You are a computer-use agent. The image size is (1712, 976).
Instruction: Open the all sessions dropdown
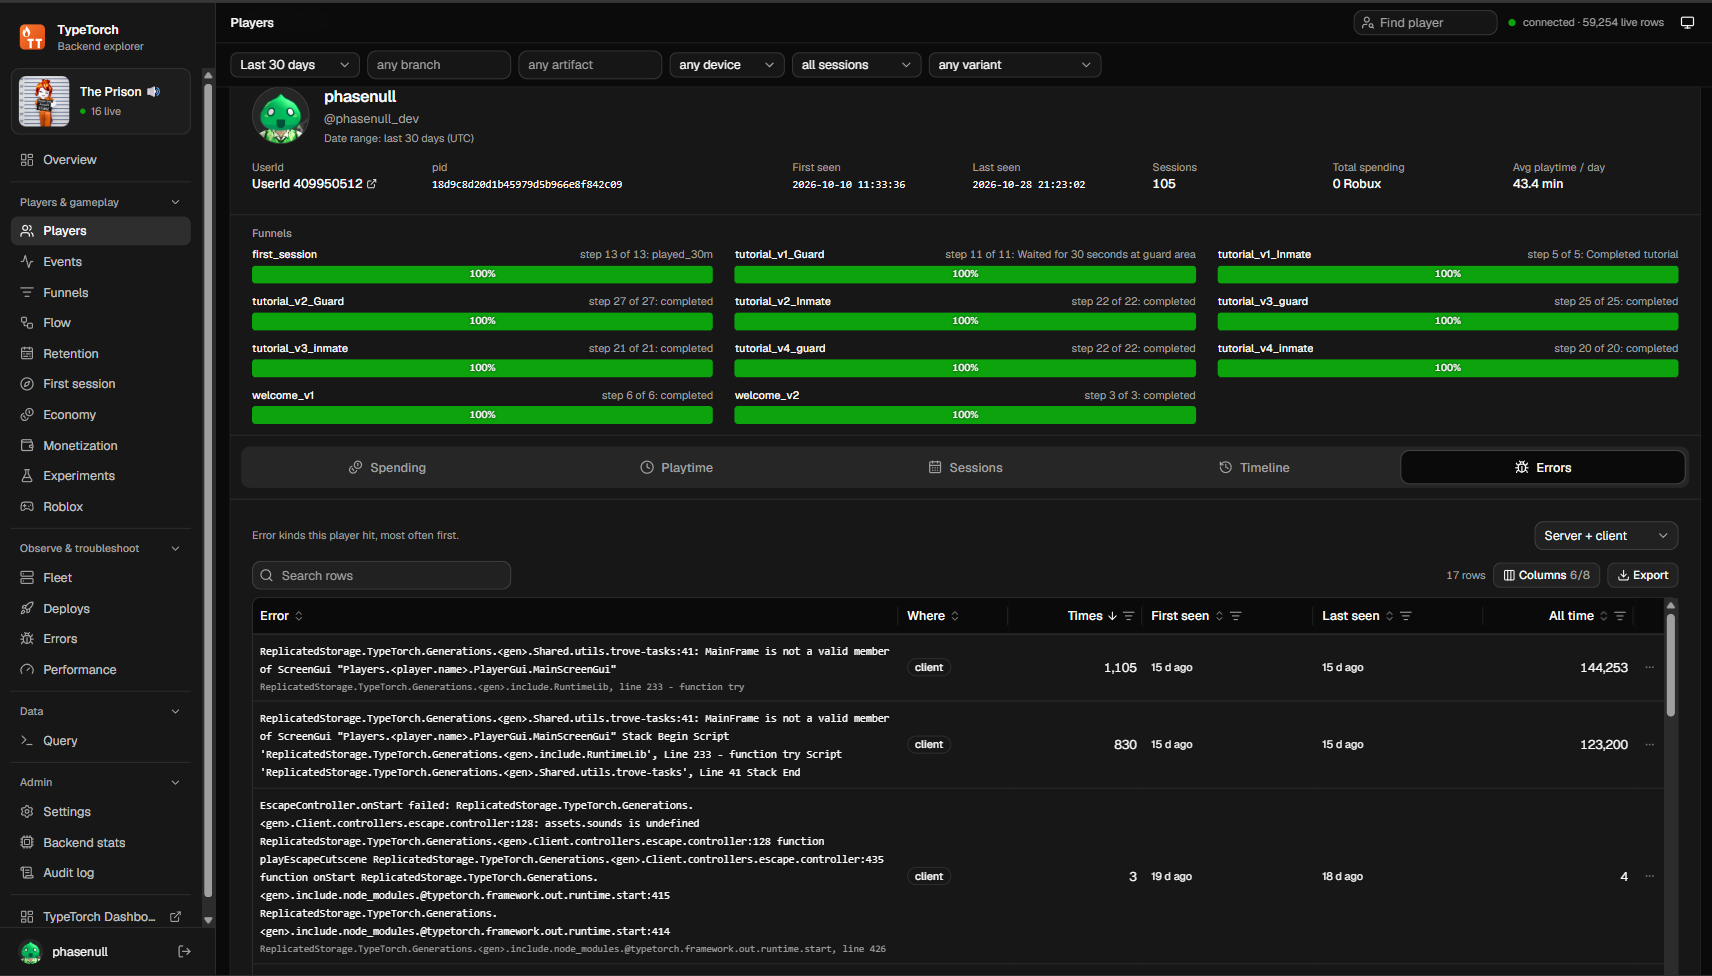[x=856, y=65]
